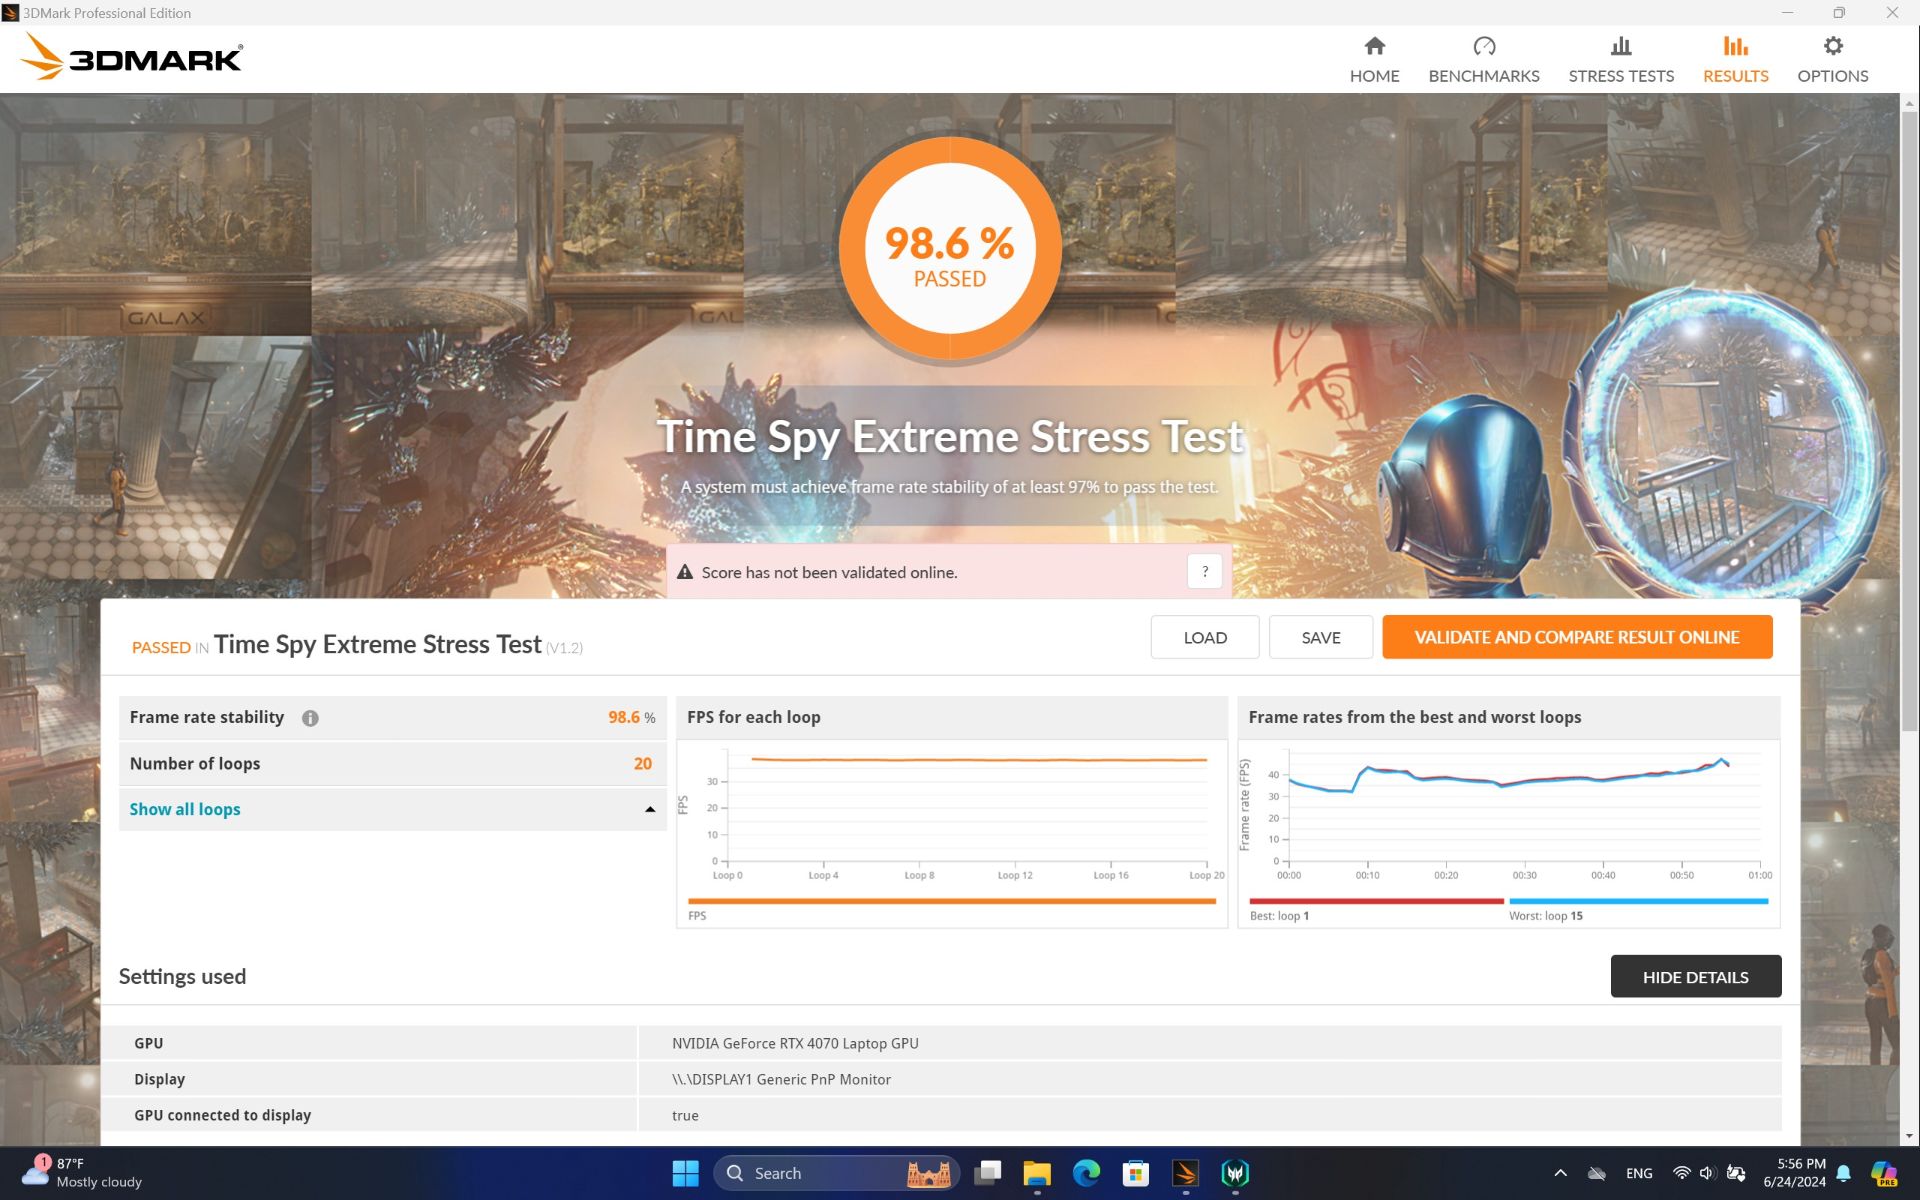Click the LOAD button
Image resolution: width=1920 pixels, height=1200 pixels.
click(1205, 637)
